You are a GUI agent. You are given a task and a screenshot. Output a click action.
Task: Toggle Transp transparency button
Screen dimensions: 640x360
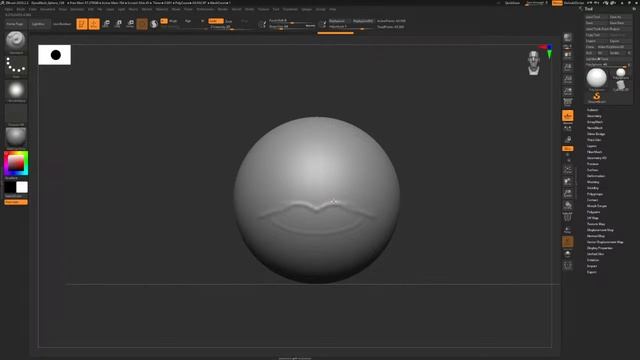pos(568,230)
